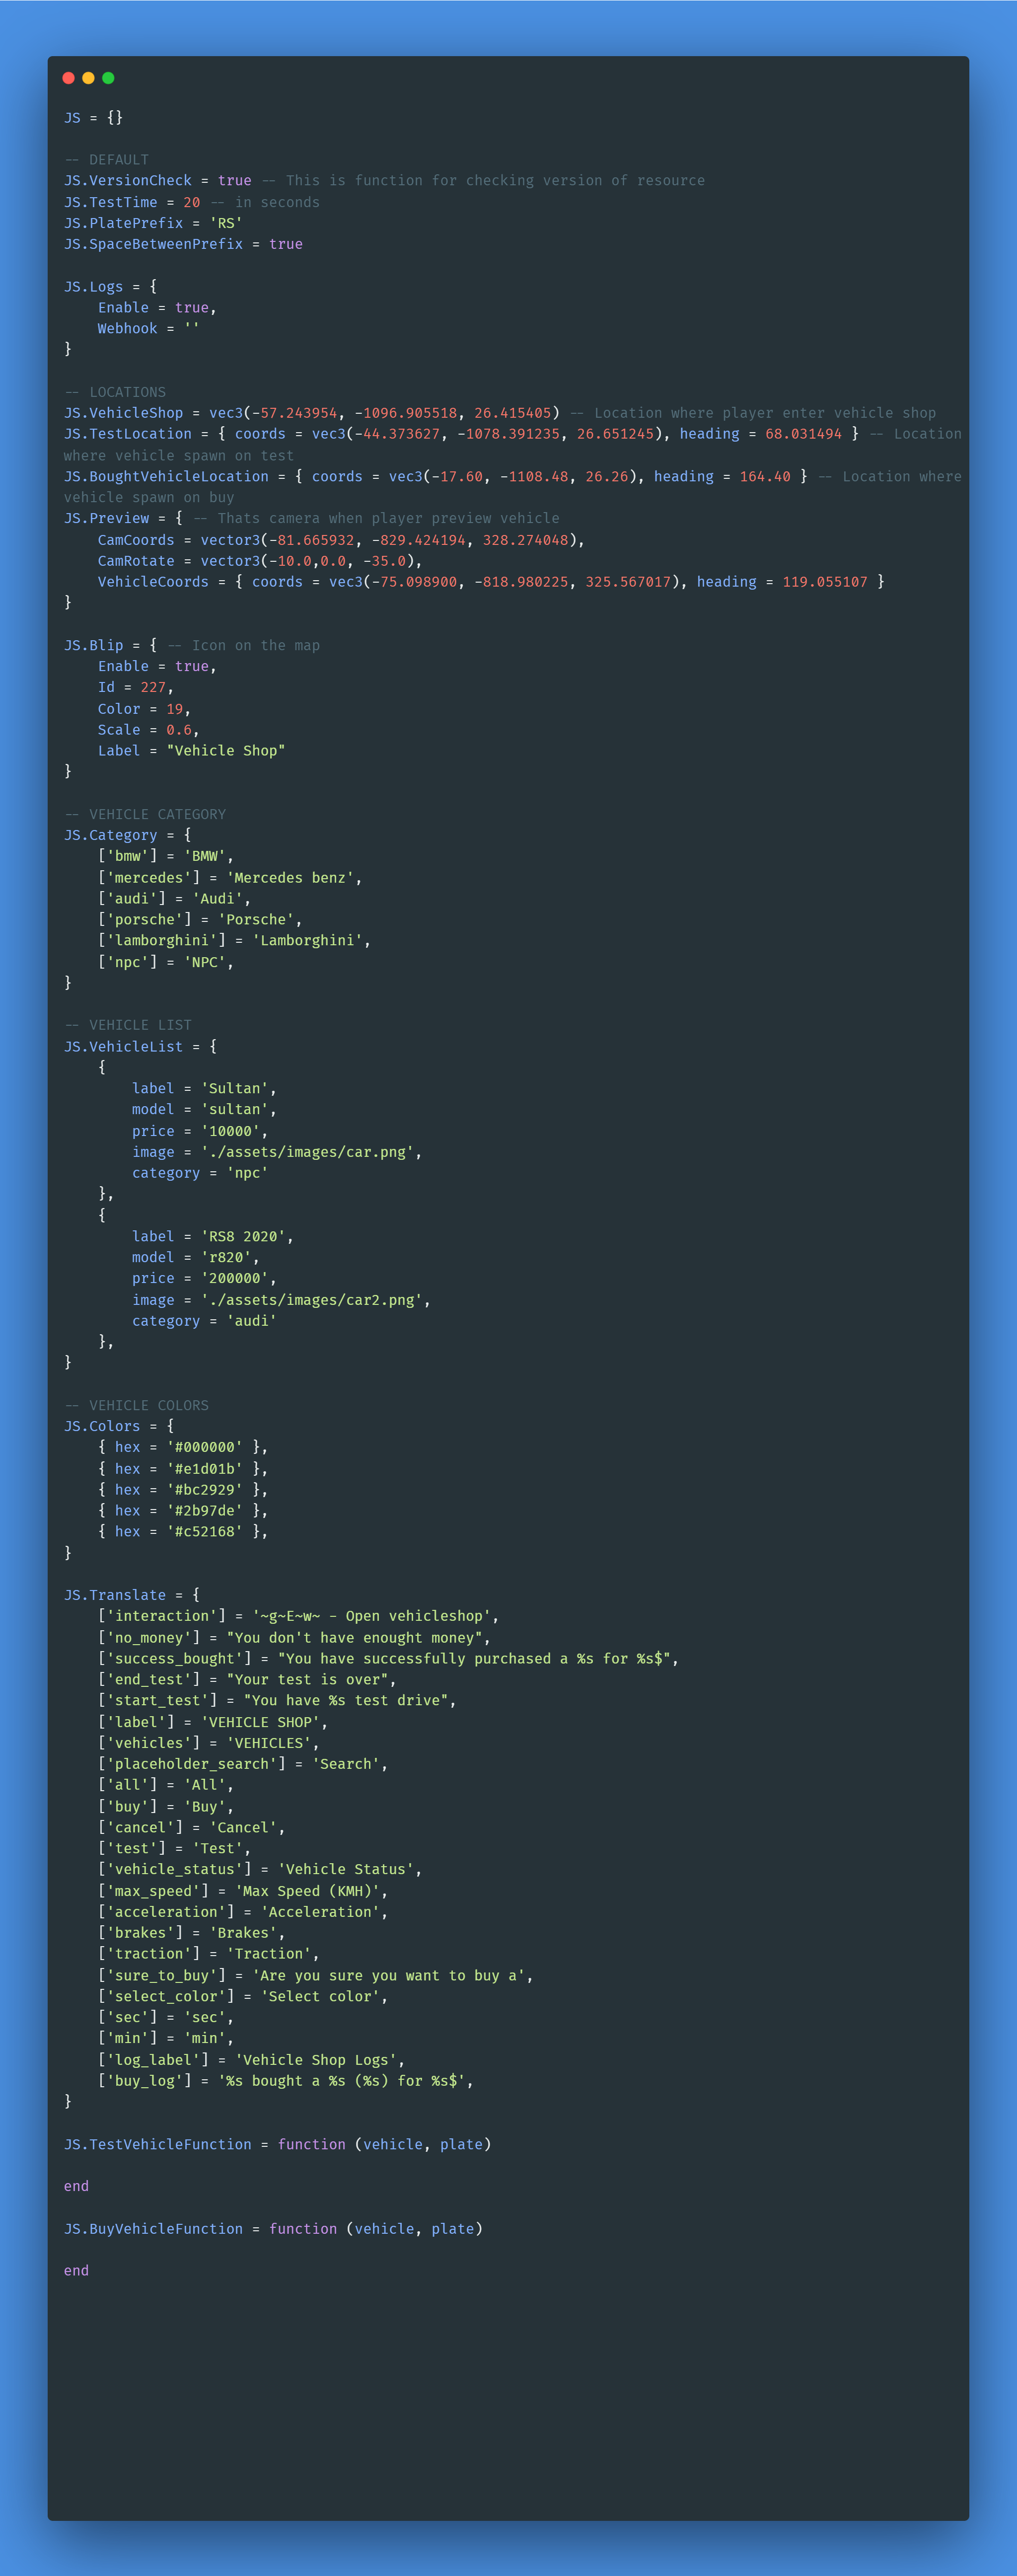Click the red close window dot
Screen dimensions: 1017x2576
coord(68,78)
